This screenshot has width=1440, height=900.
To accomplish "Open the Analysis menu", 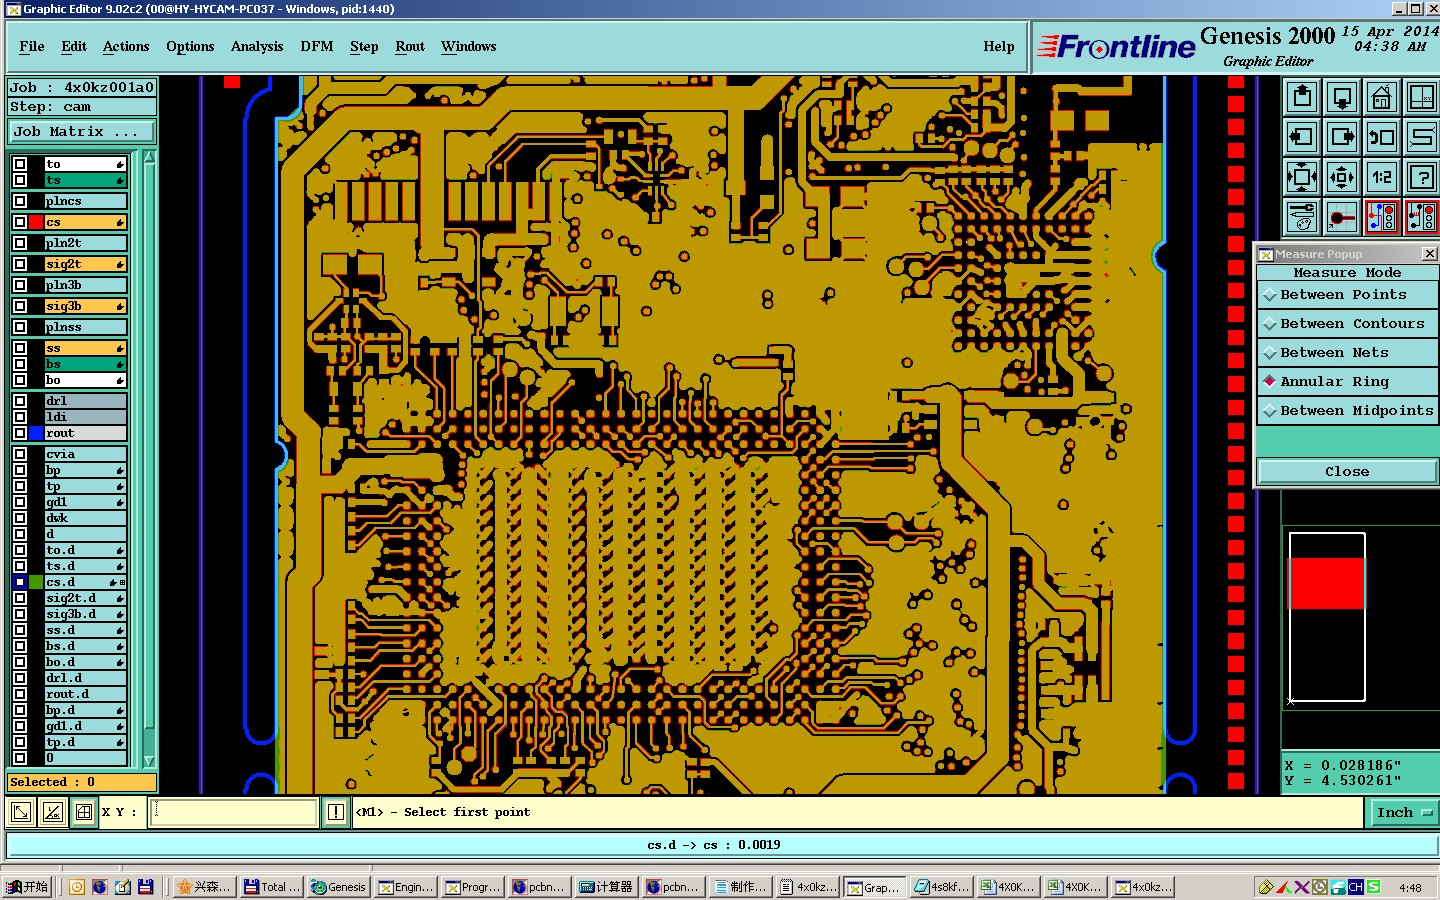I will [257, 46].
